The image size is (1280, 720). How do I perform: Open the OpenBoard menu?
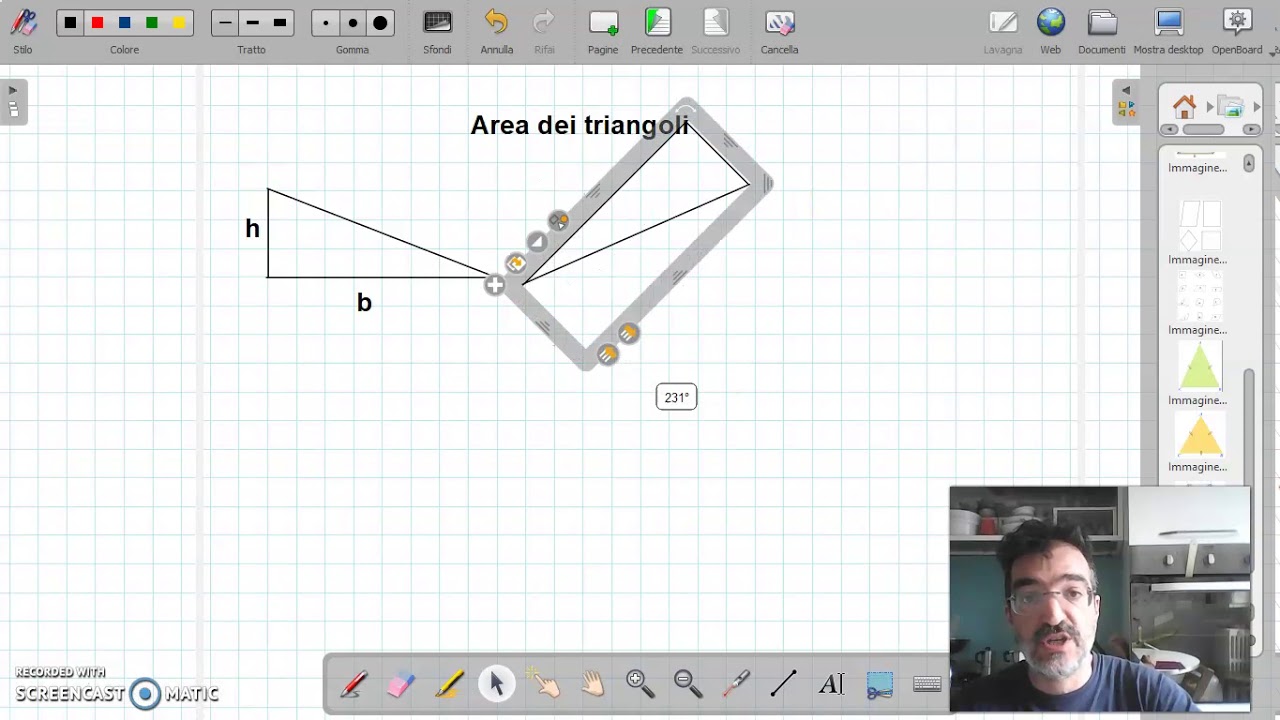point(1237,30)
